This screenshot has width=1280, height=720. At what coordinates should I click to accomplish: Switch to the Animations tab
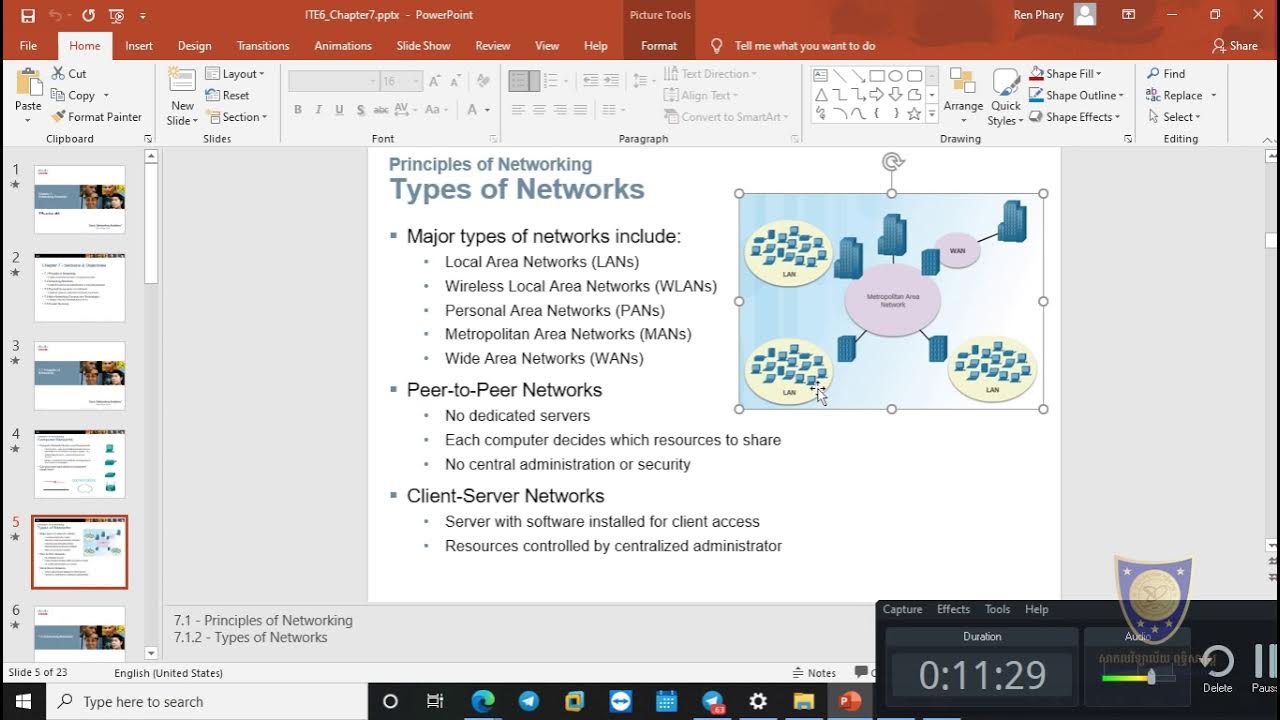coord(343,46)
